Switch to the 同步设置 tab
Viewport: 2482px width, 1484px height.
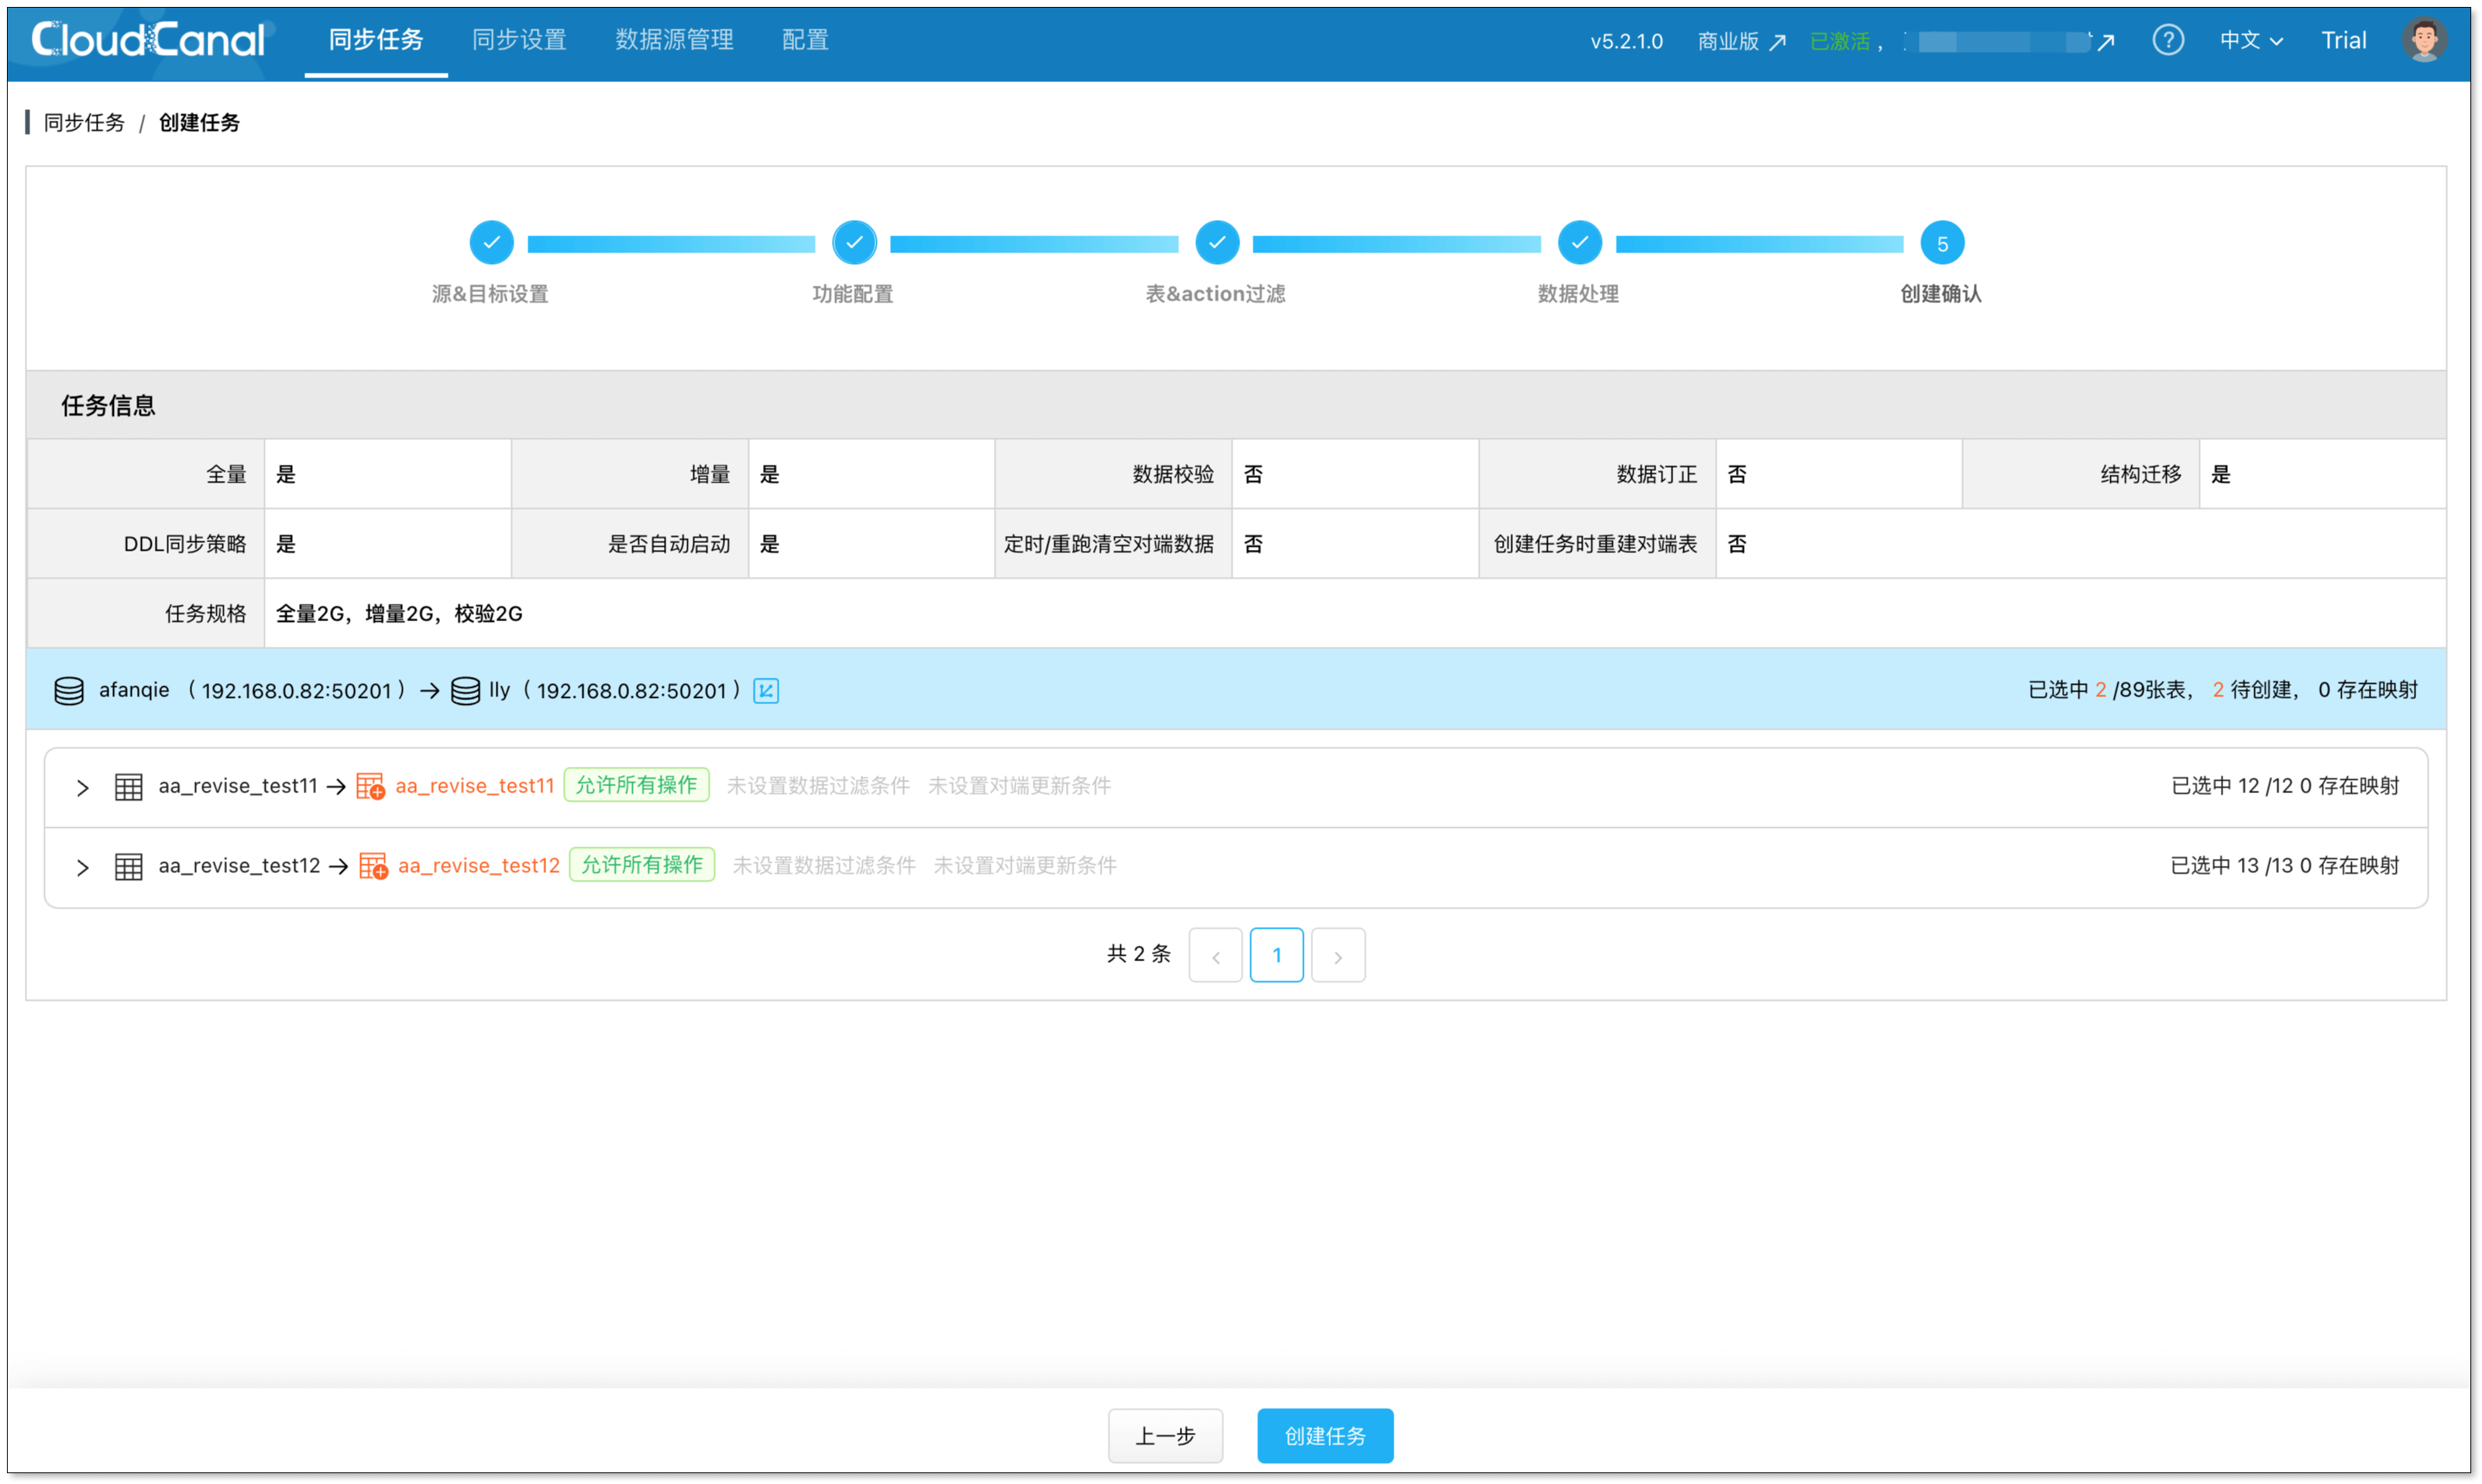[519, 39]
